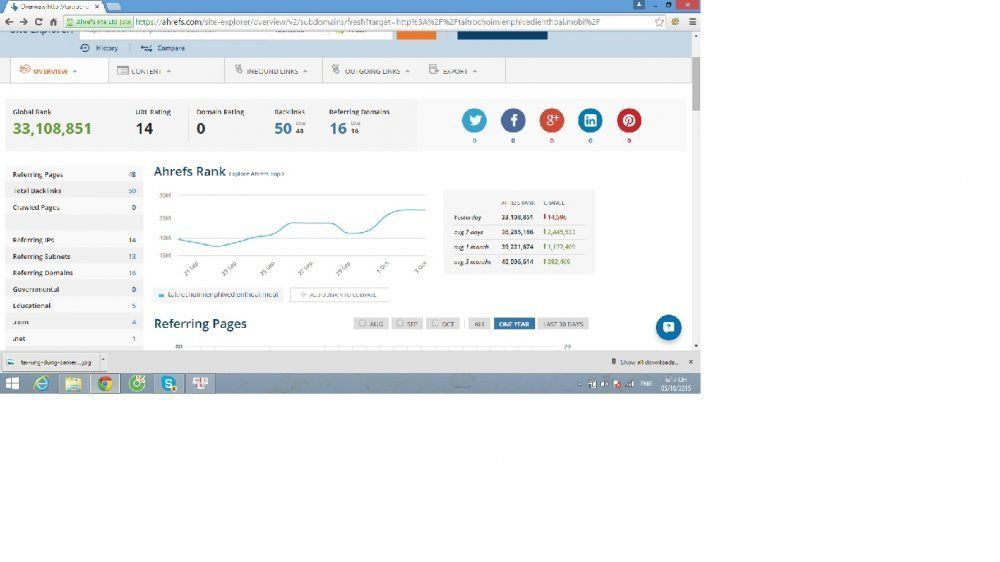The width and height of the screenshot is (1000, 562).
Task: Share via the Pinterest icon
Action: [629, 121]
